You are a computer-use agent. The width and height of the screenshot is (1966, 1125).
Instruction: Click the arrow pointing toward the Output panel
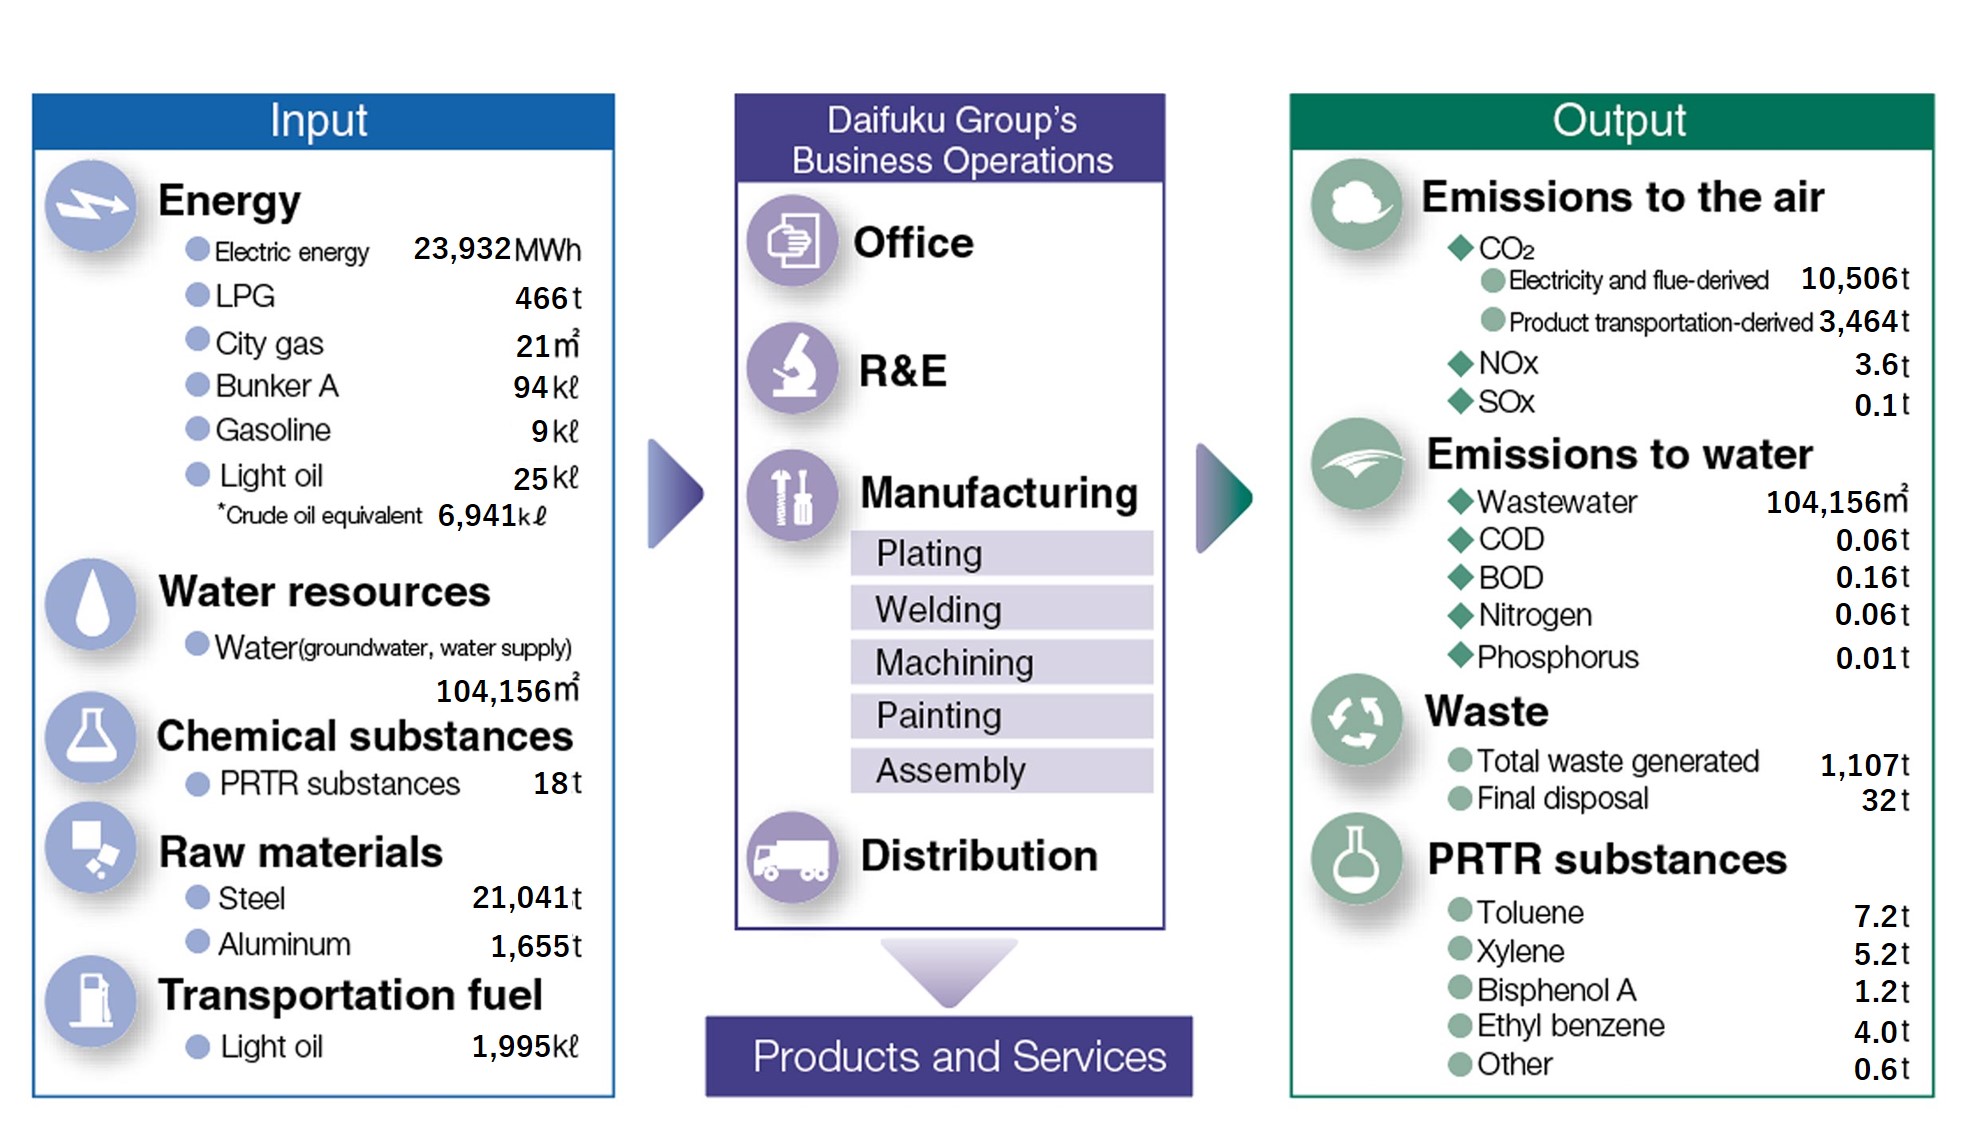point(1224,498)
